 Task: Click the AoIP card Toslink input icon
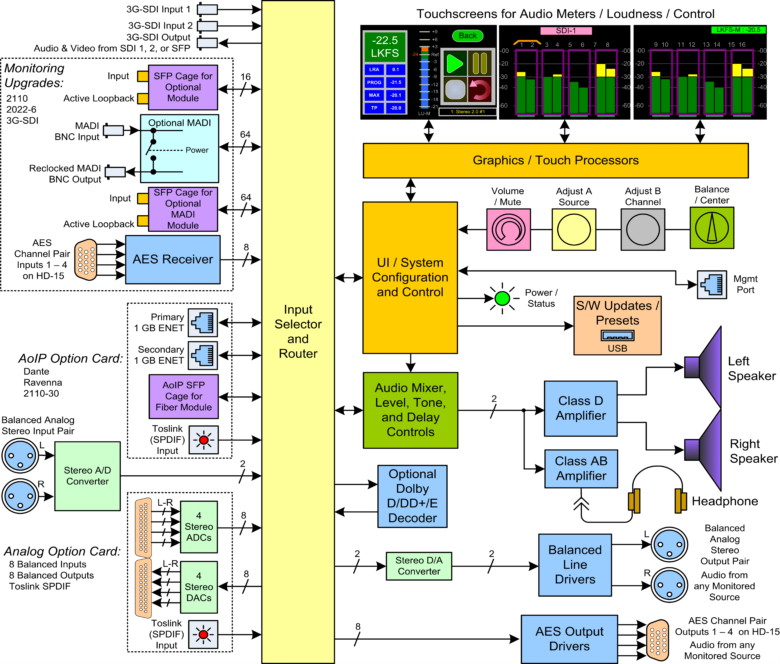click(203, 440)
